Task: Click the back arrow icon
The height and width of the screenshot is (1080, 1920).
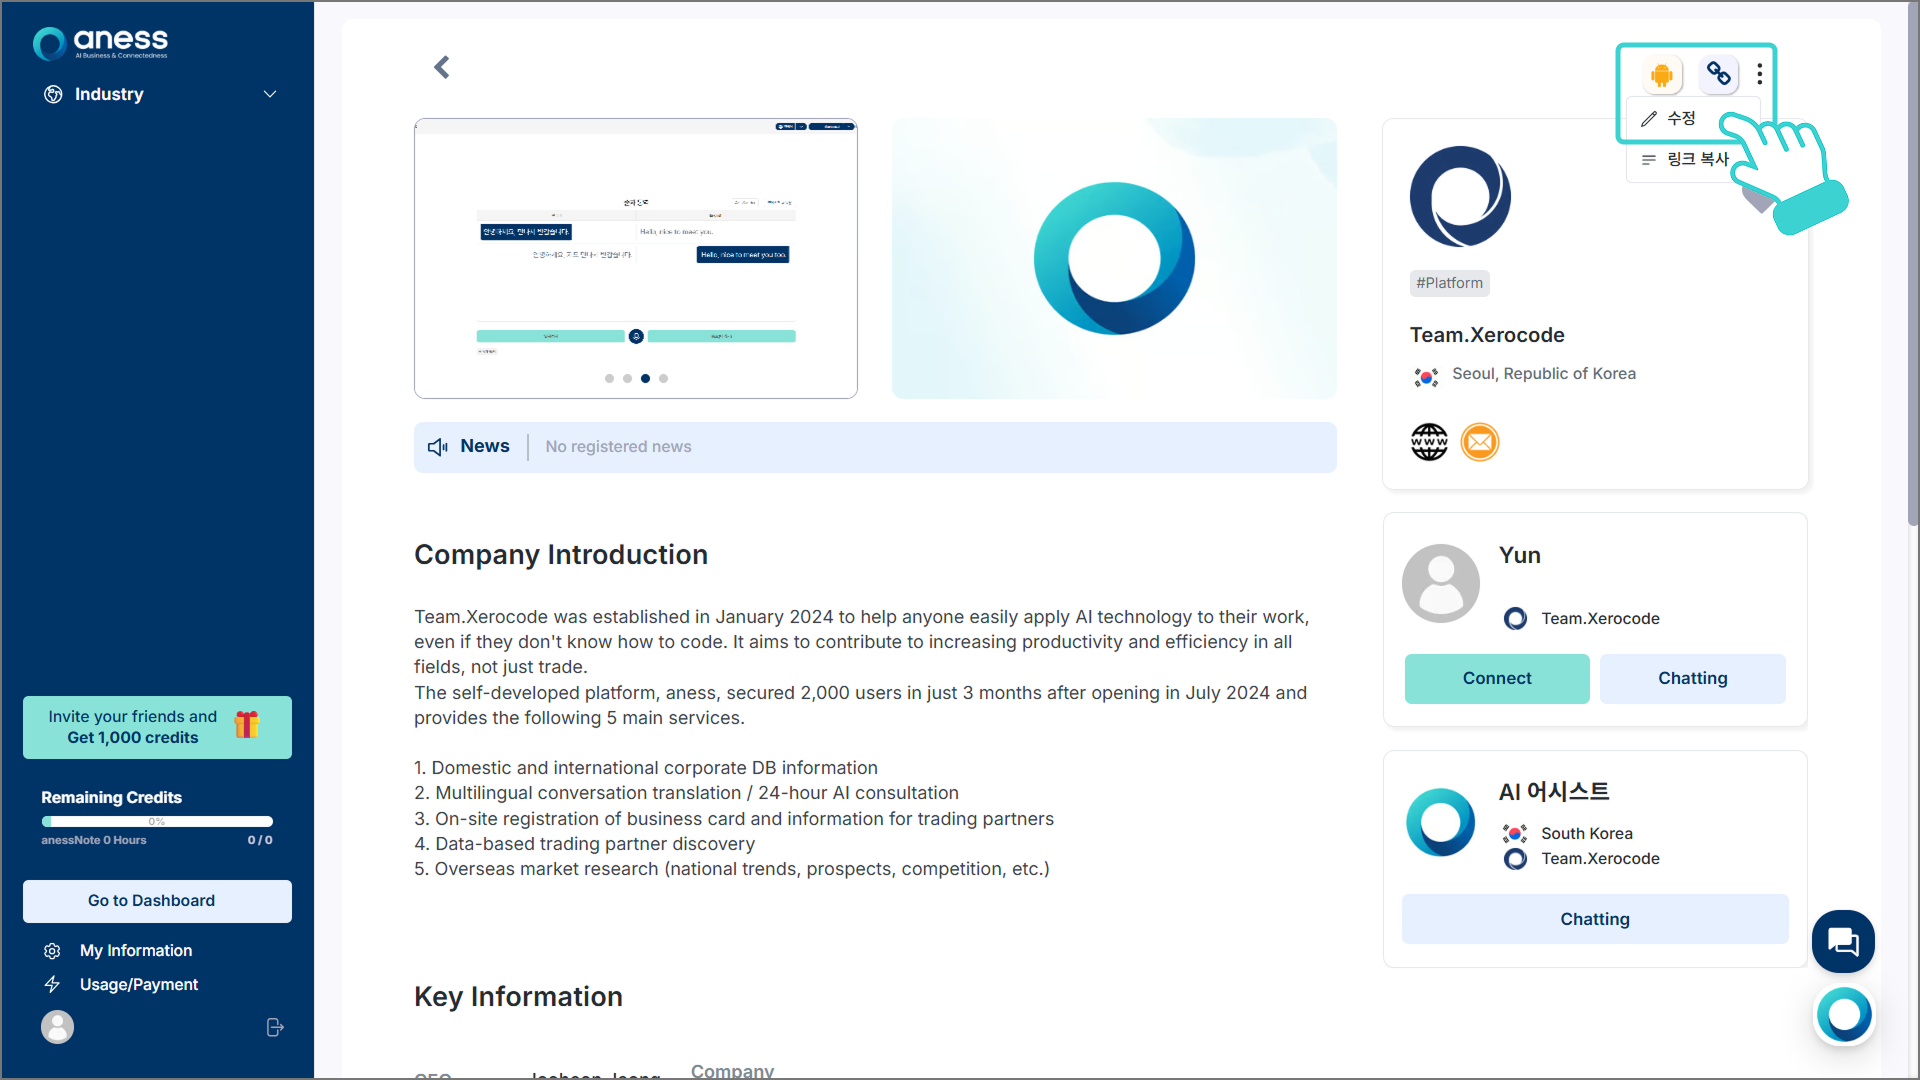Action: (x=441, y=67)
